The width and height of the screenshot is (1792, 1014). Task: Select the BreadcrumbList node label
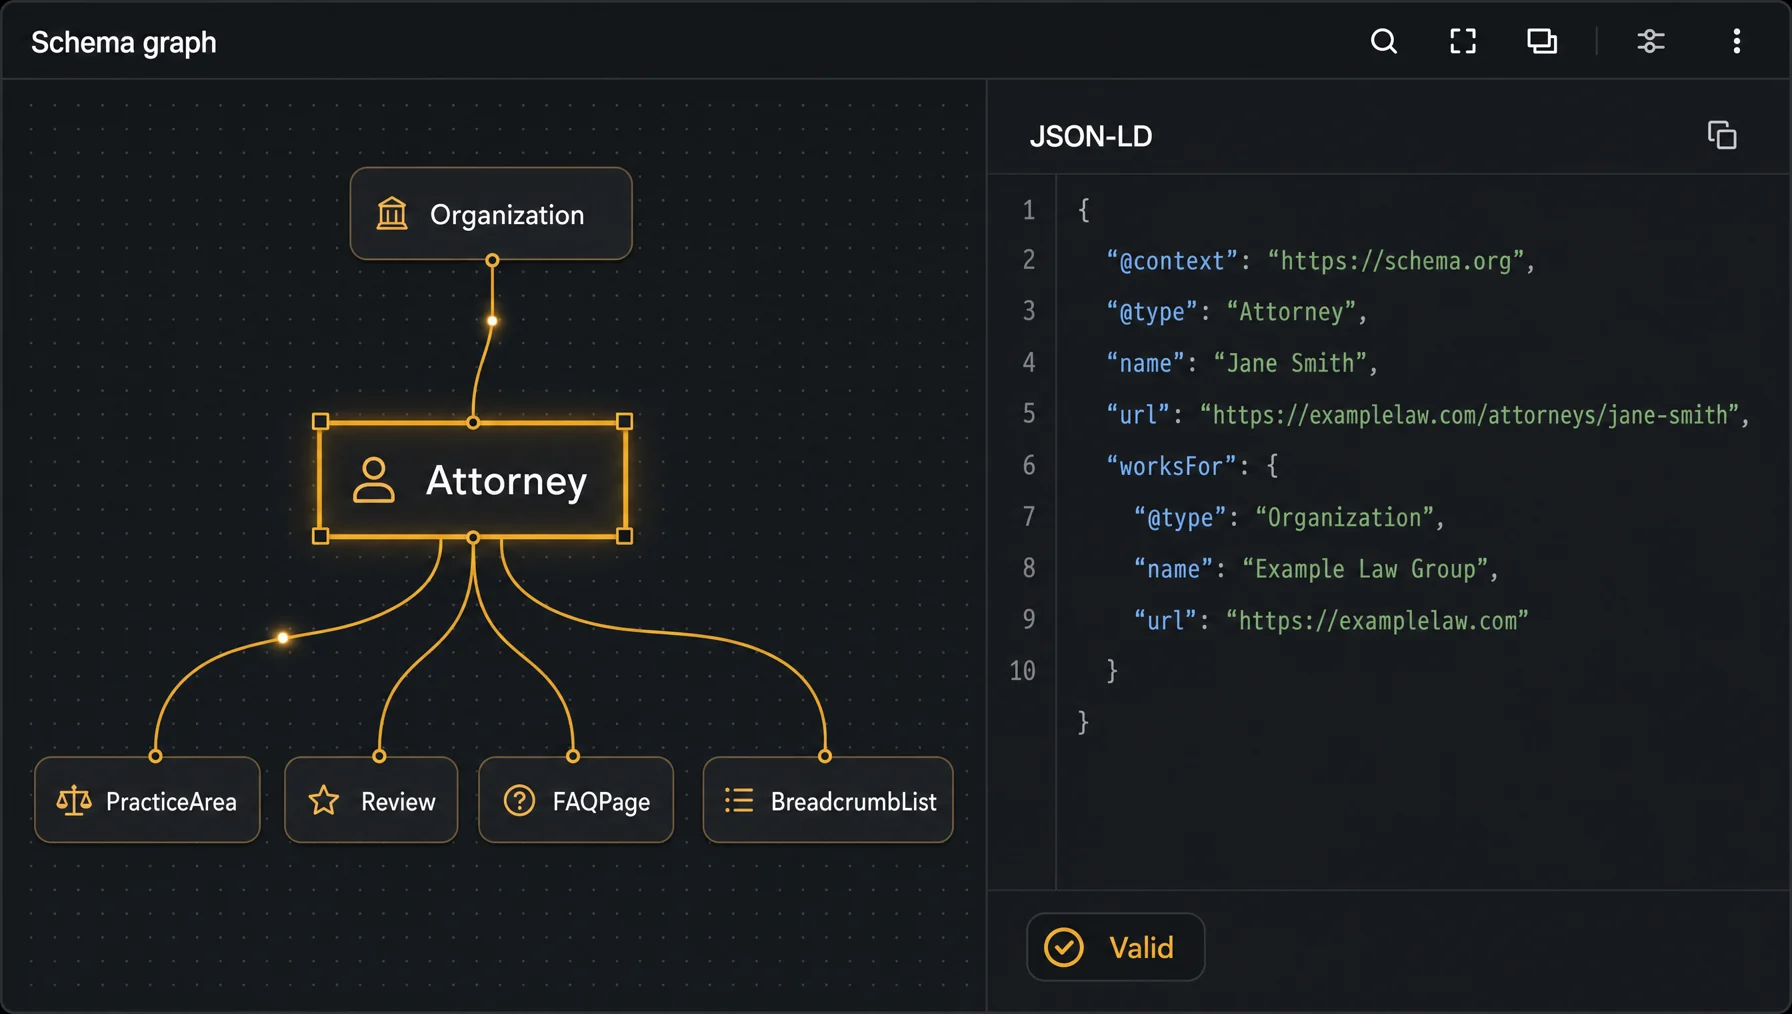click(853, 802)
